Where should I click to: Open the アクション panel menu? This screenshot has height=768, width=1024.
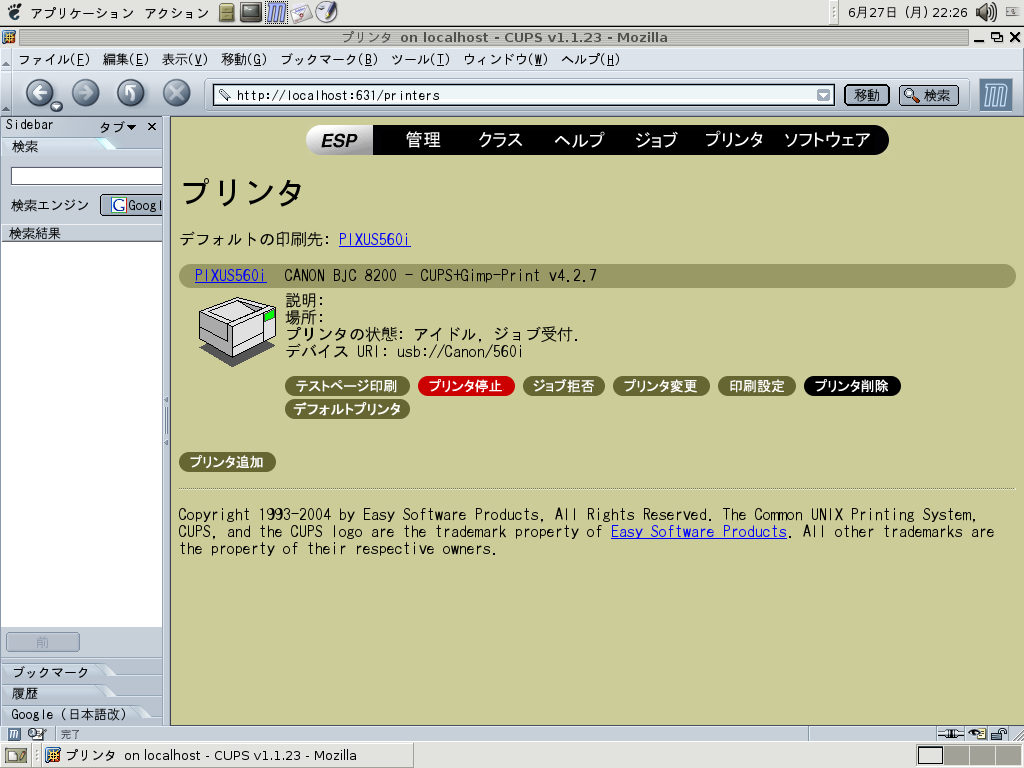pyautogui.click(x=176, y=13)
